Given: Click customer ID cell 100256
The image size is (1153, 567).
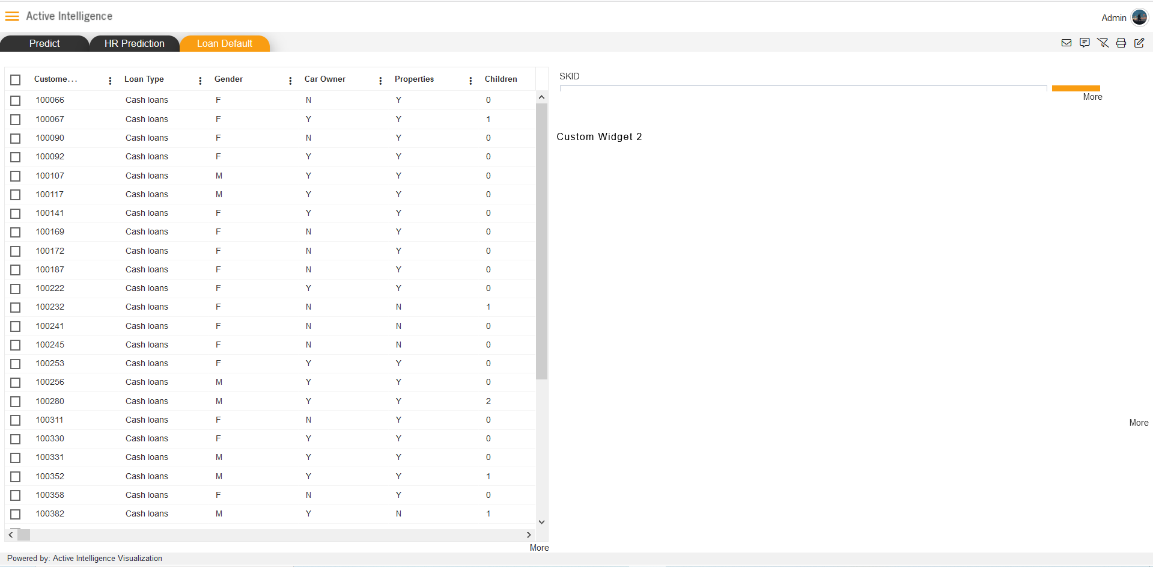Looking at the screenshot, I should point(50,382).
